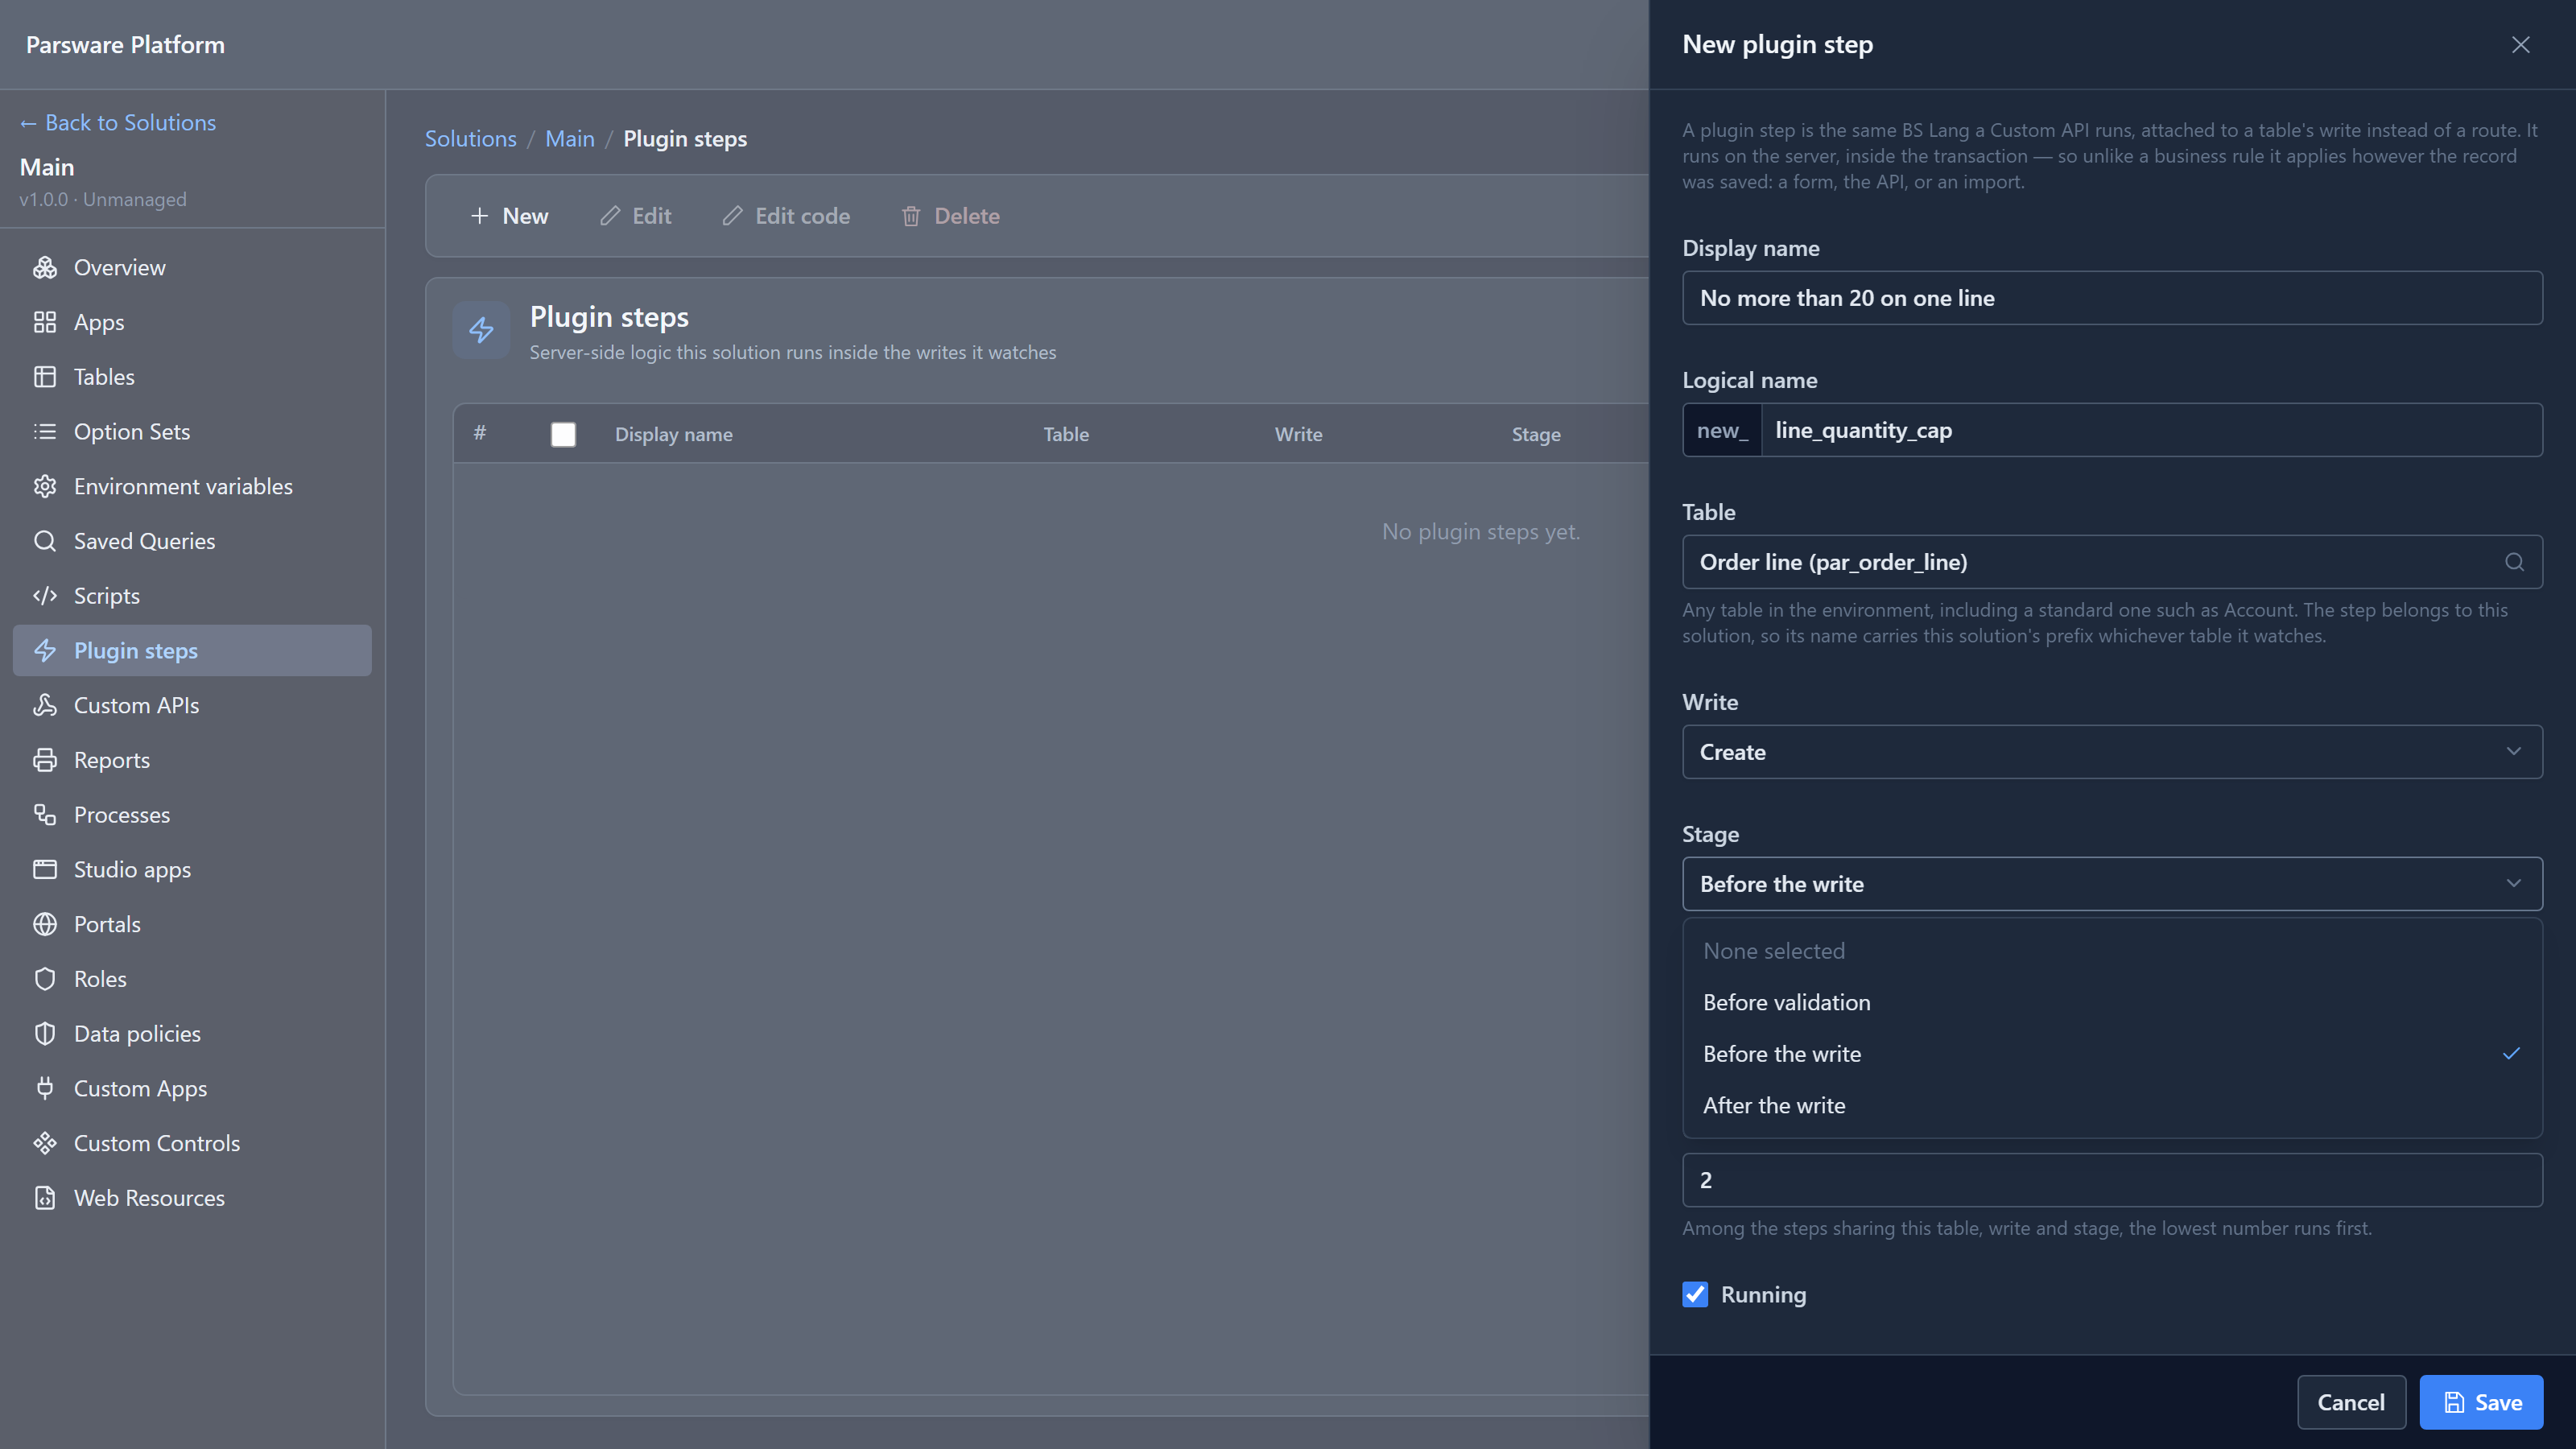Tick the select-all checkbox in table header

pos(563,434)
